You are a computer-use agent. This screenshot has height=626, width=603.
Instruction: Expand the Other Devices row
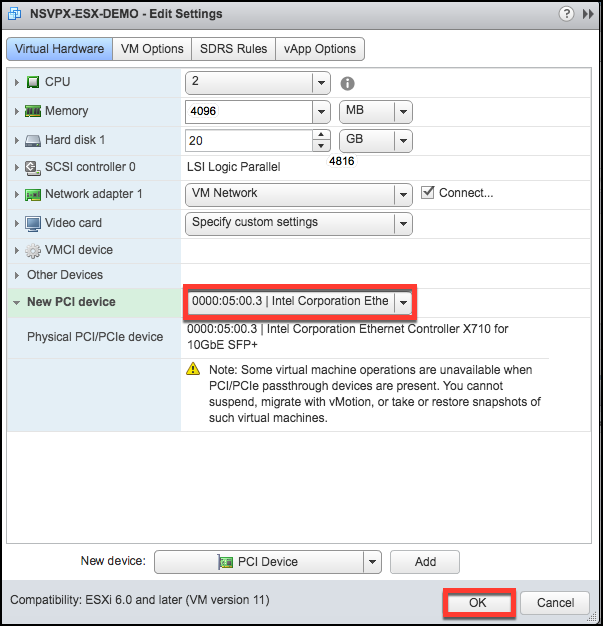(16, 275)
